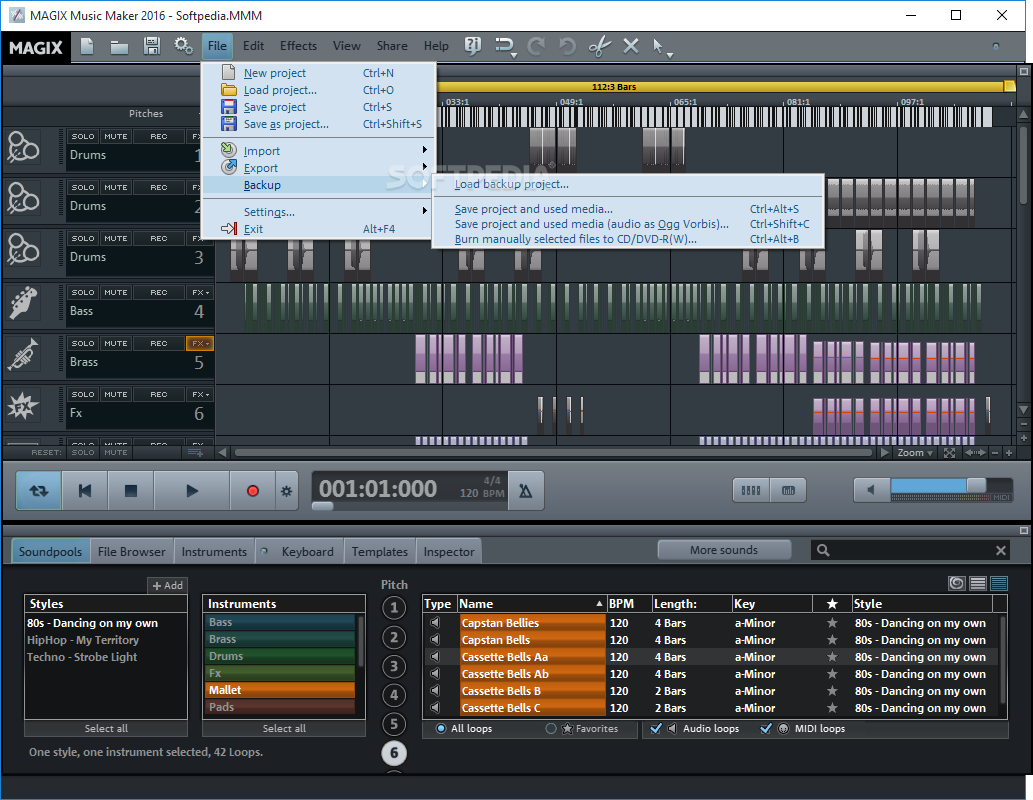Solo the Bass track

pyautogui.click(x=83, y=292)
